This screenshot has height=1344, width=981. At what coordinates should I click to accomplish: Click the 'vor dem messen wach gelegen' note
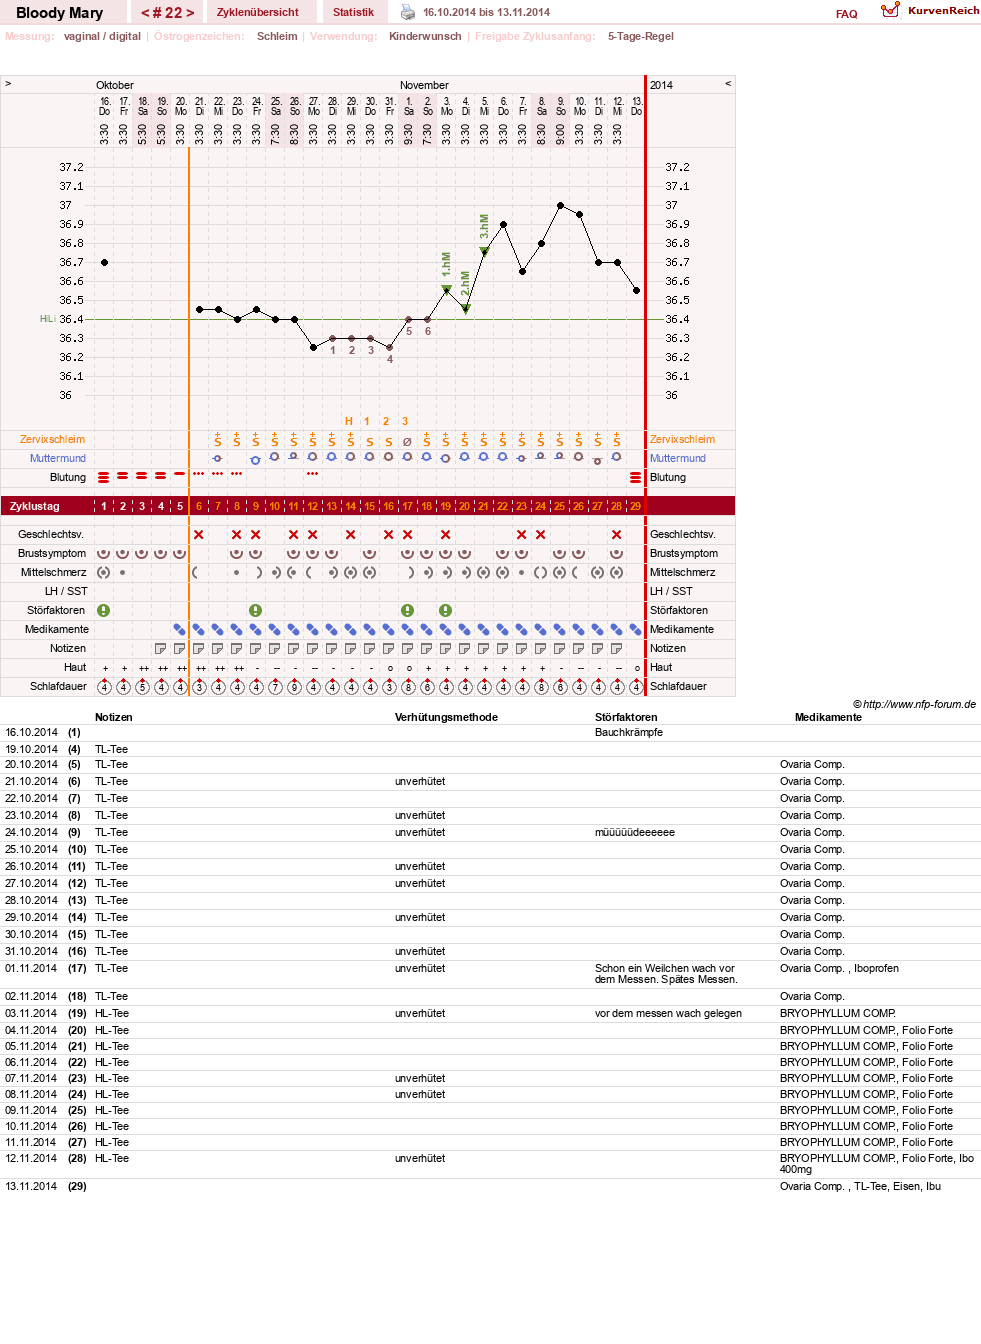(x=668, y=1013)
